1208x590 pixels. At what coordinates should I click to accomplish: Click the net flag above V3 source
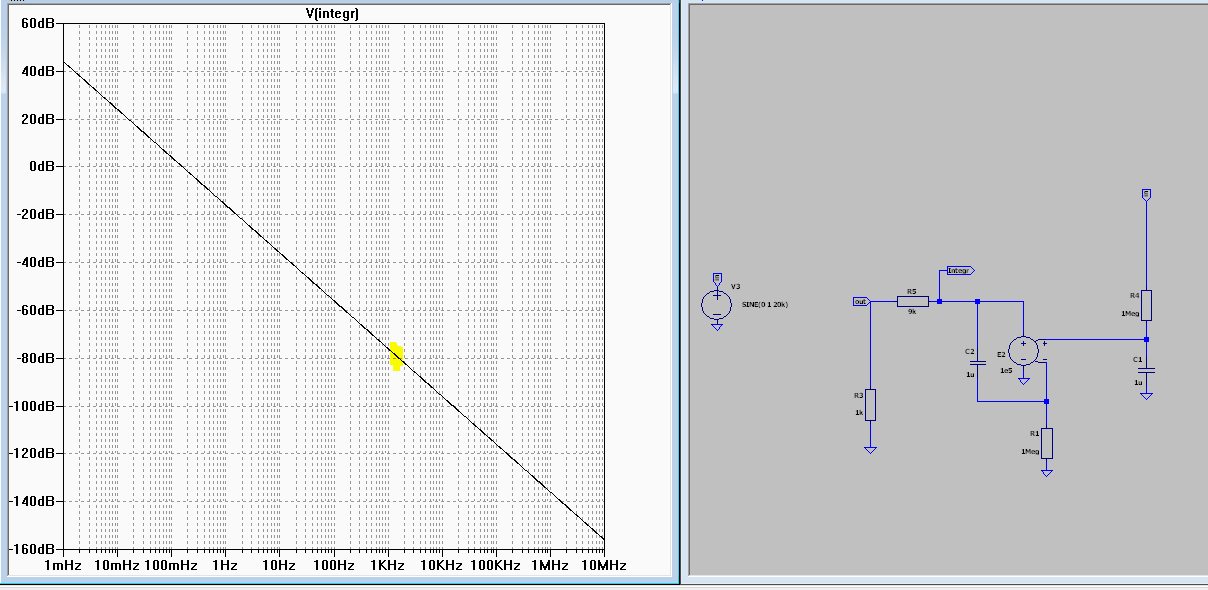point(716,278)
